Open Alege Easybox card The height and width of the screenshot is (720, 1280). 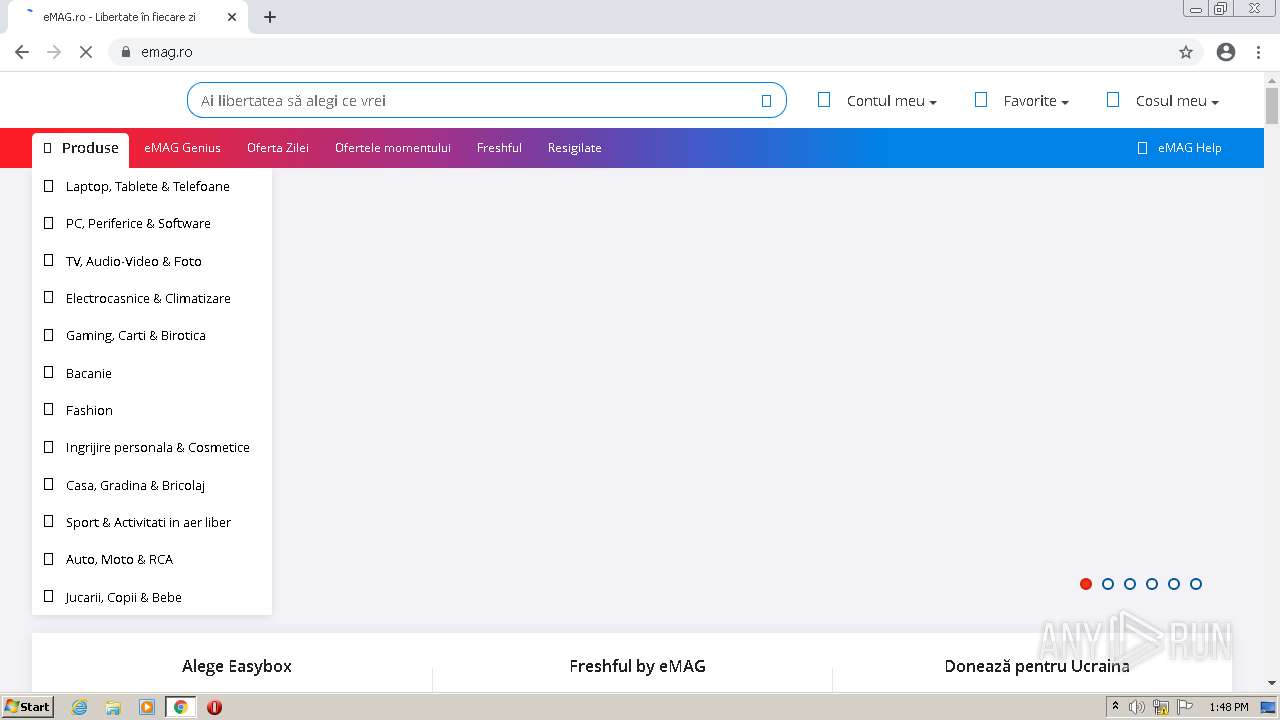237,666
